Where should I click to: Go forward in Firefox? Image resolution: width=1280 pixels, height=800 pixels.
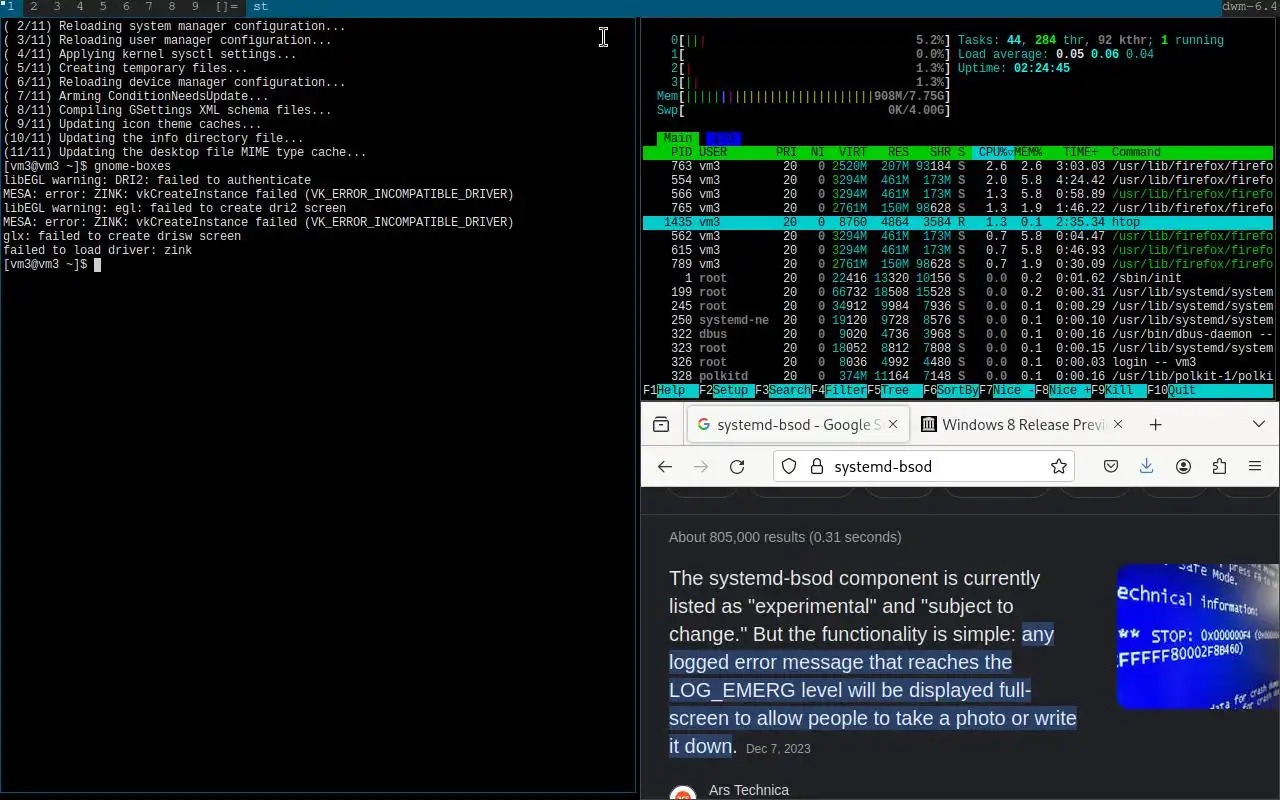click(701, 466)
